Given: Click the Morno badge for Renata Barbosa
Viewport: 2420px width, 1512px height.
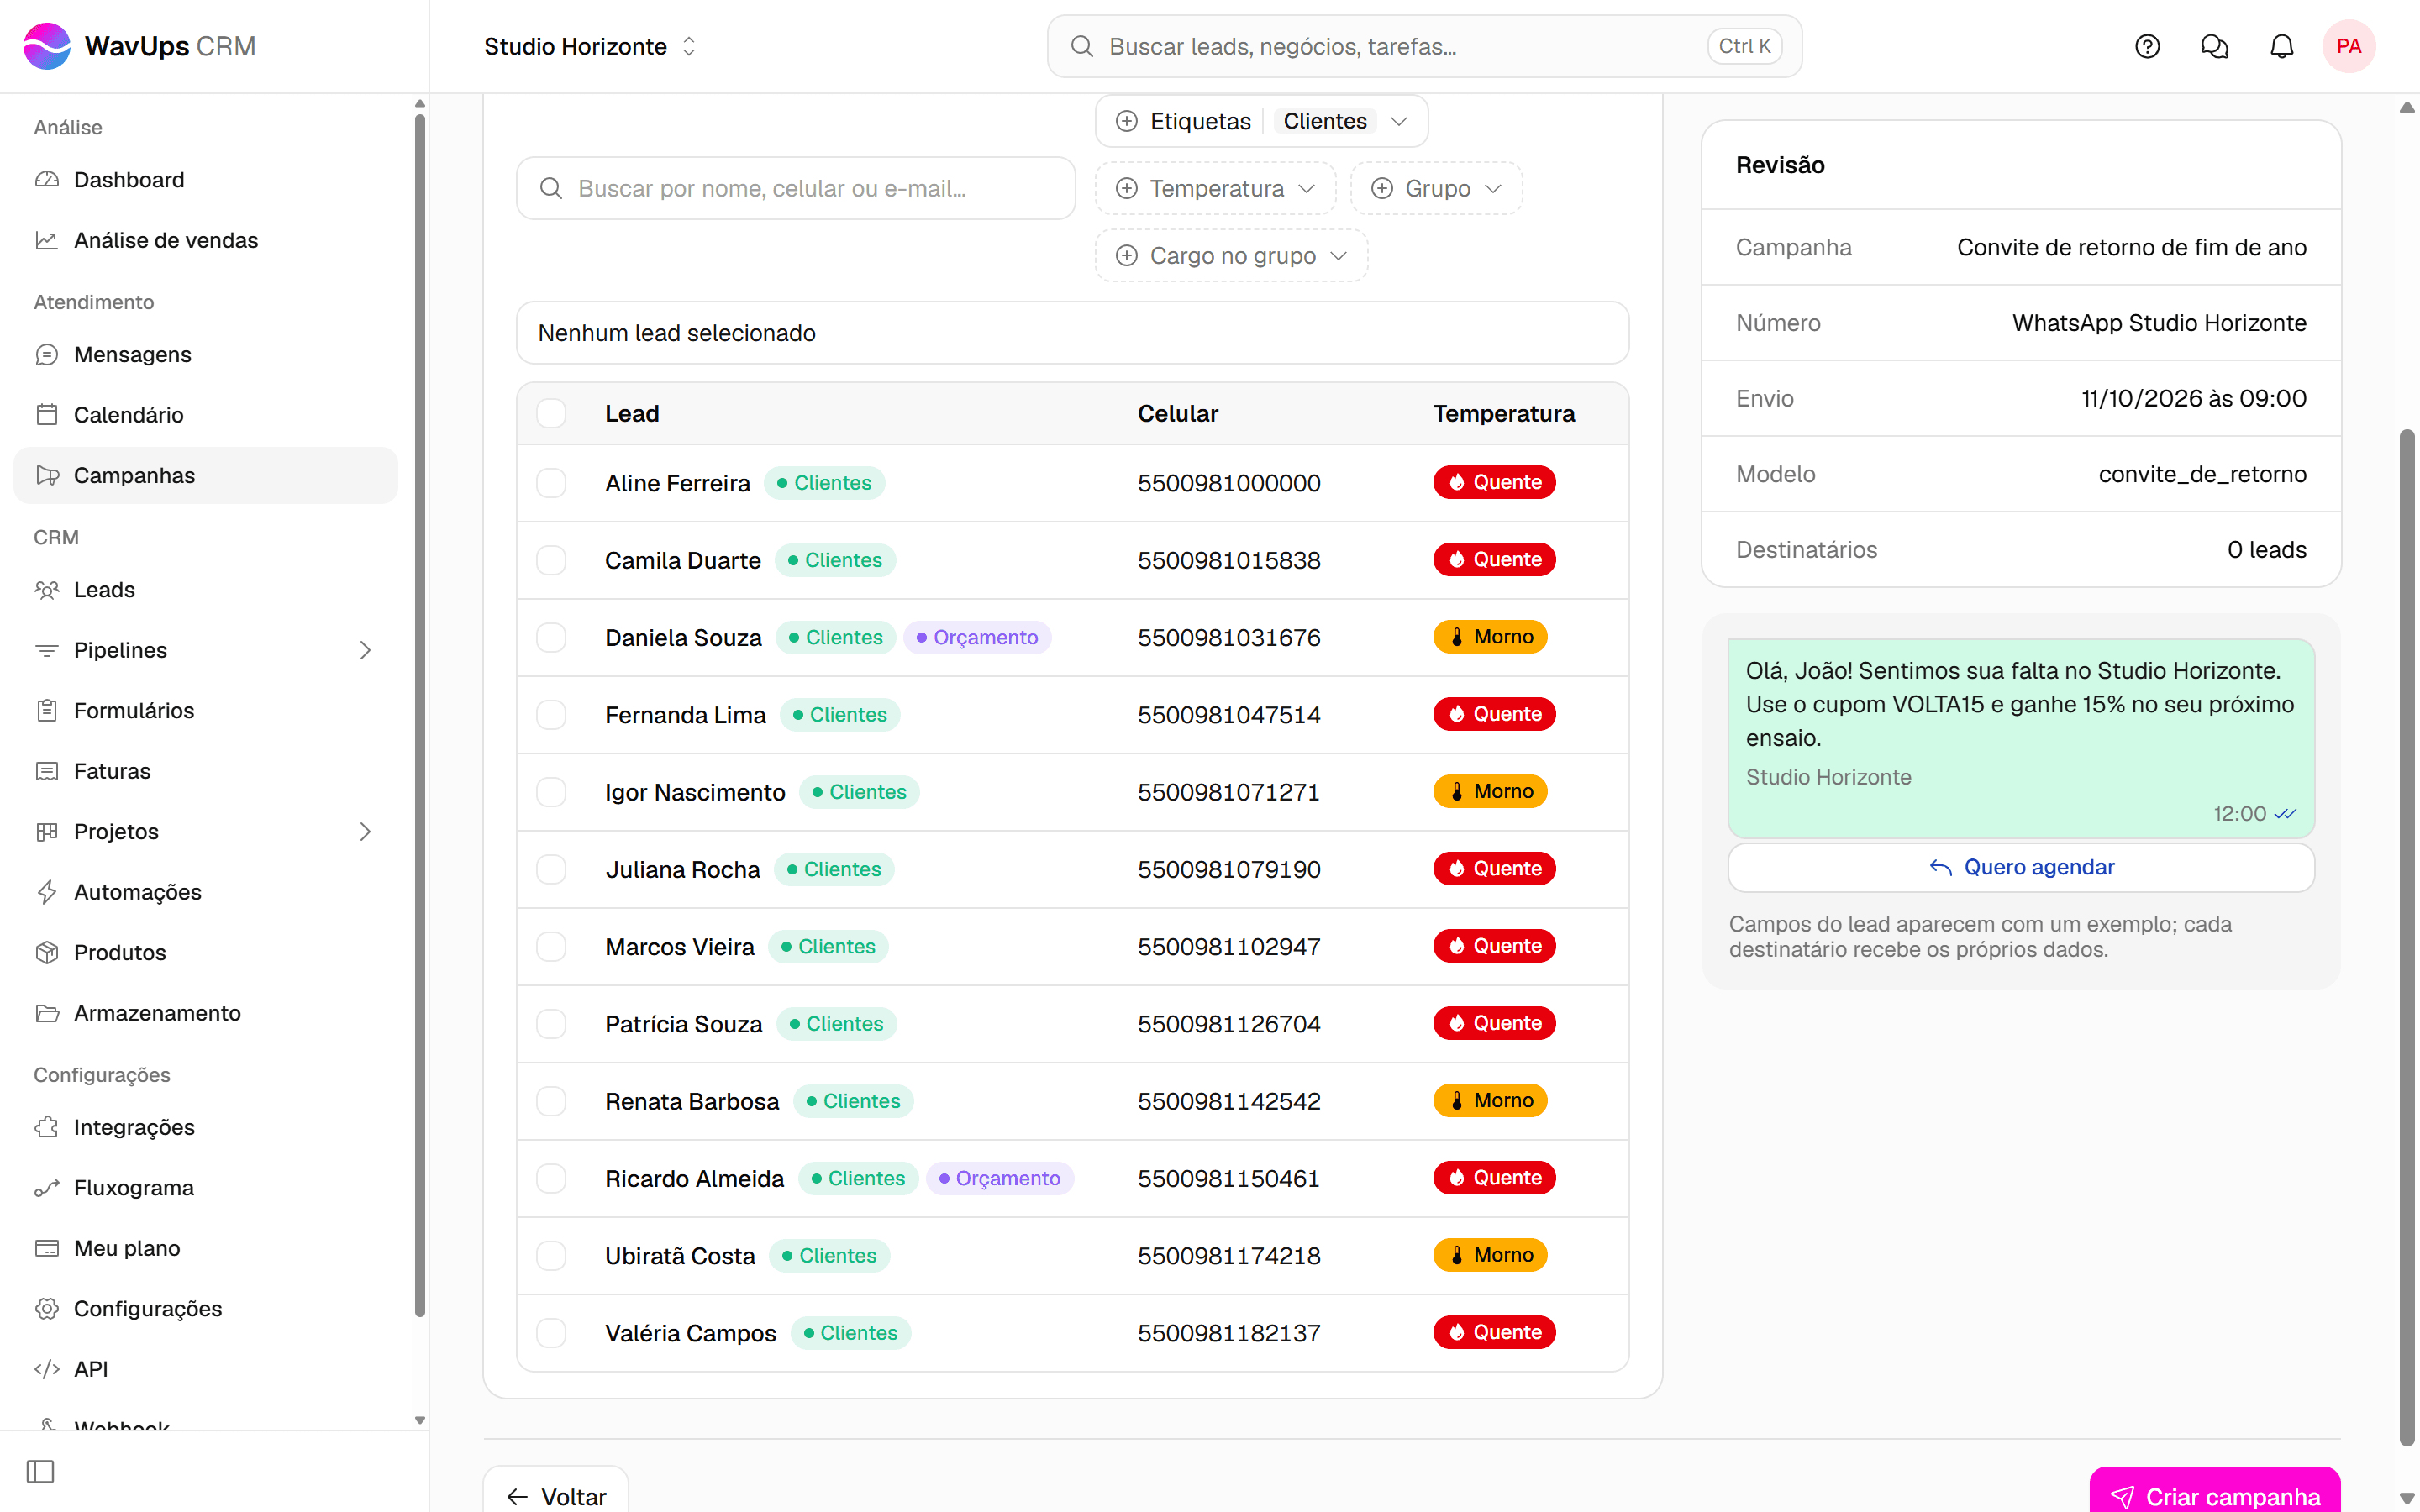Looking at the screenshot, I should pyautogui.click(x=1490, y=1100).
